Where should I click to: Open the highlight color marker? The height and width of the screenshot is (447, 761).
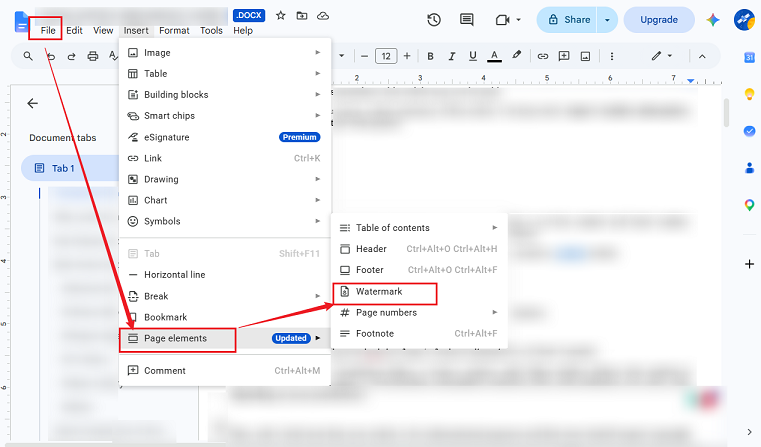[x=516, y=55]
